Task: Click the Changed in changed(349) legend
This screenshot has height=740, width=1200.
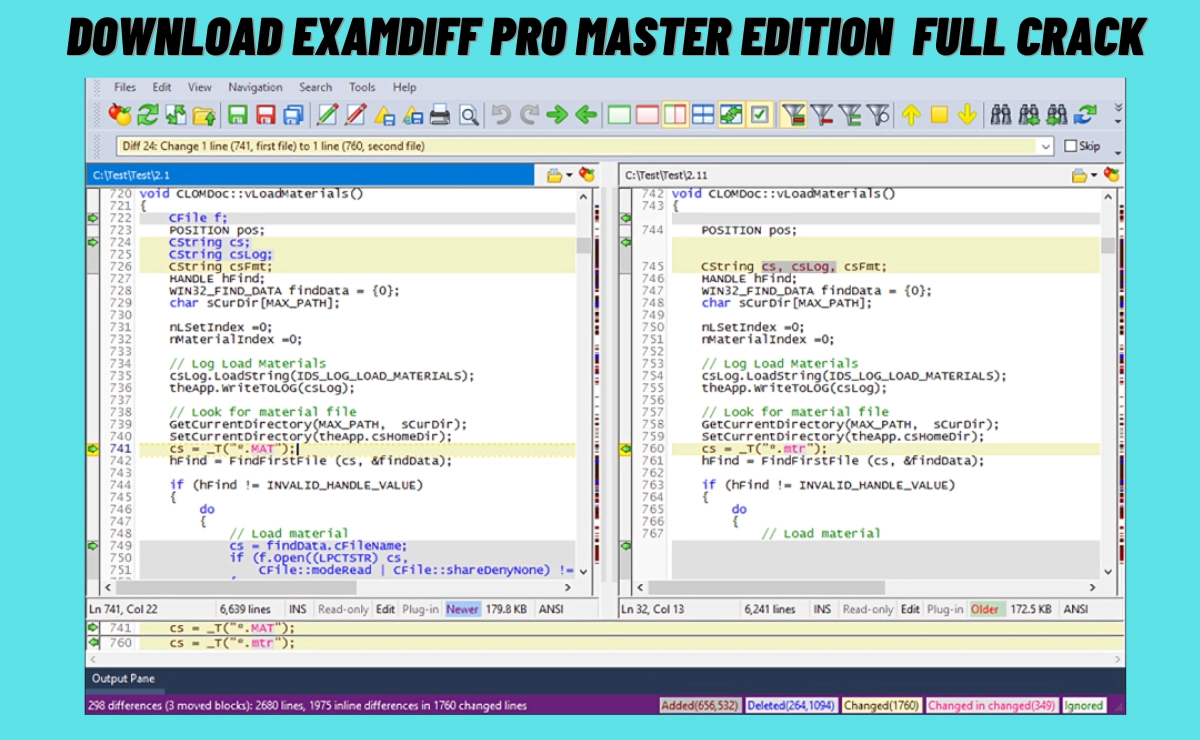Action: [990, 705]
